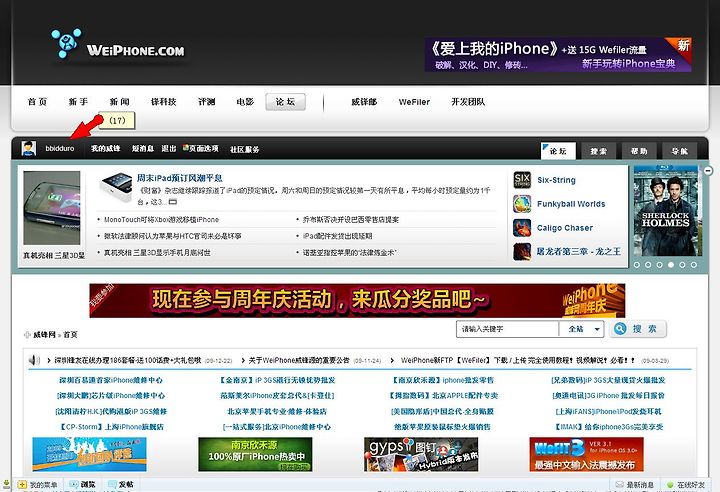Click the gyps 图钉 Hybrid ad banner
720x492 pixels.
tap(421, 454)
